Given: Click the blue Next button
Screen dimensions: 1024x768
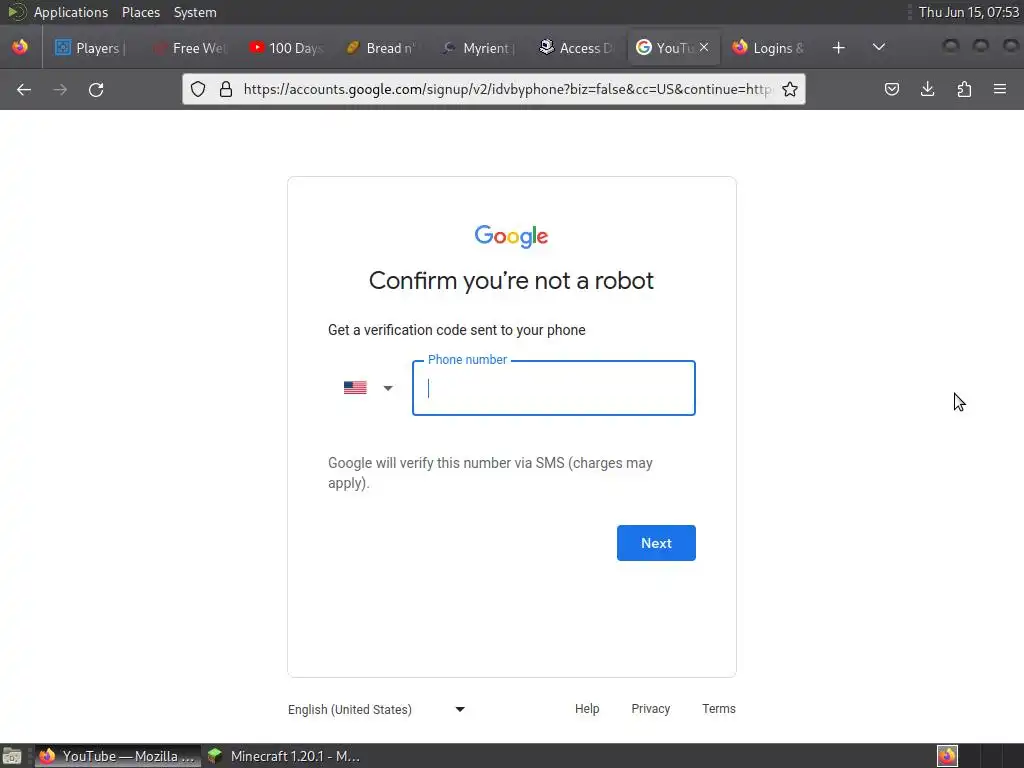Looking at the screenshot, I should [x=656, y=543].
